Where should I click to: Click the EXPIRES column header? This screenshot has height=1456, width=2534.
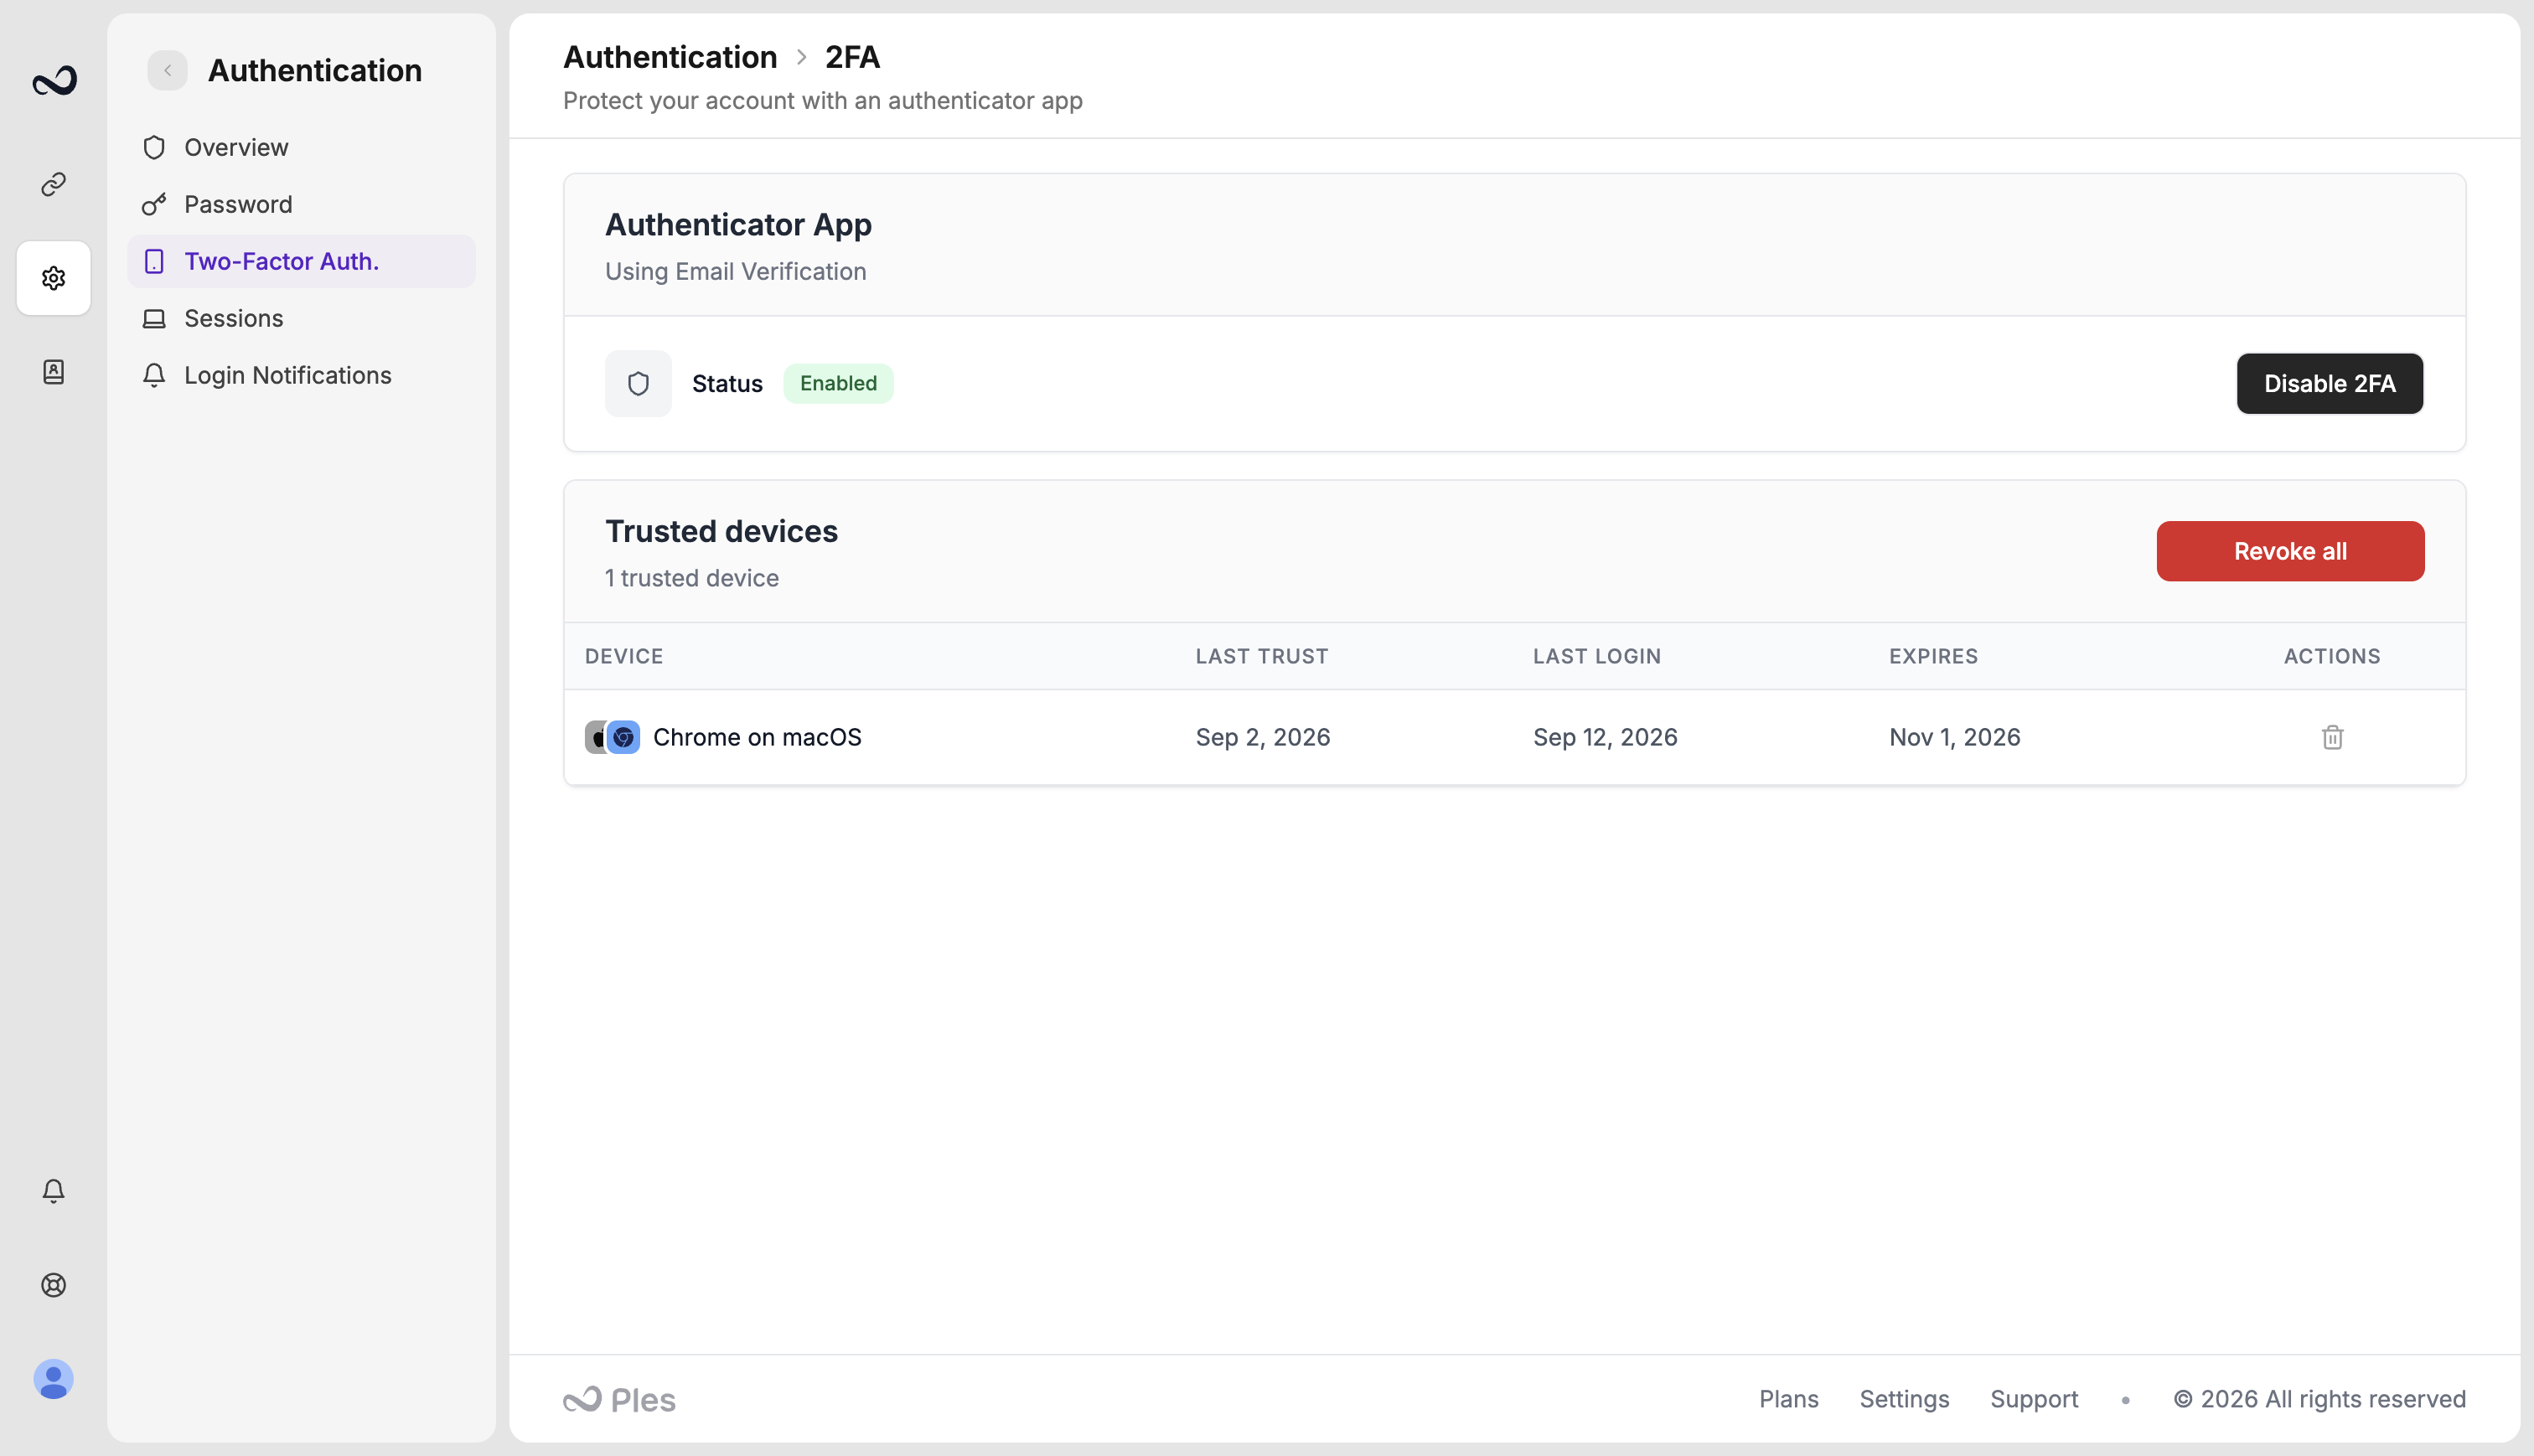click(1933, 656)
